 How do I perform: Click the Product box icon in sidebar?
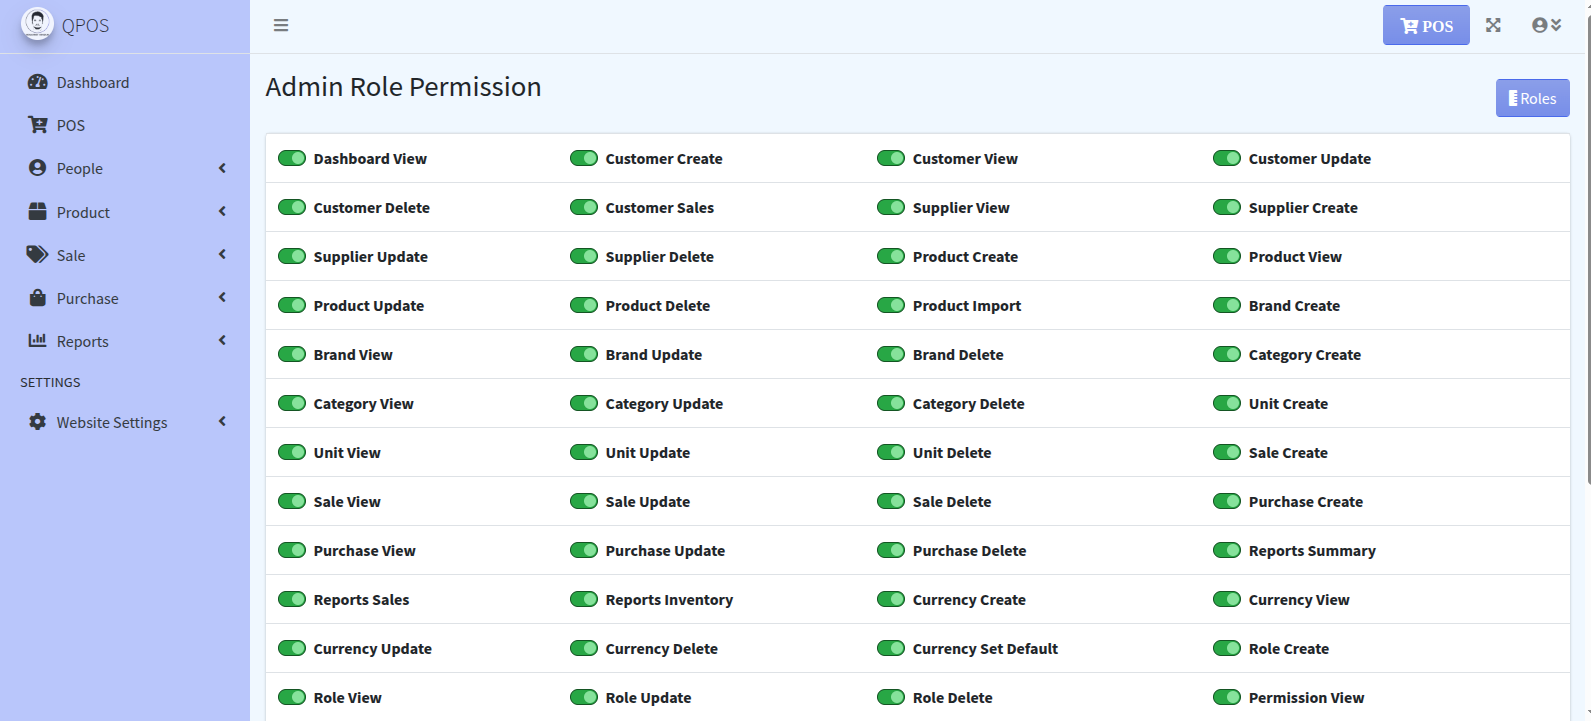[x=37, y=211]
